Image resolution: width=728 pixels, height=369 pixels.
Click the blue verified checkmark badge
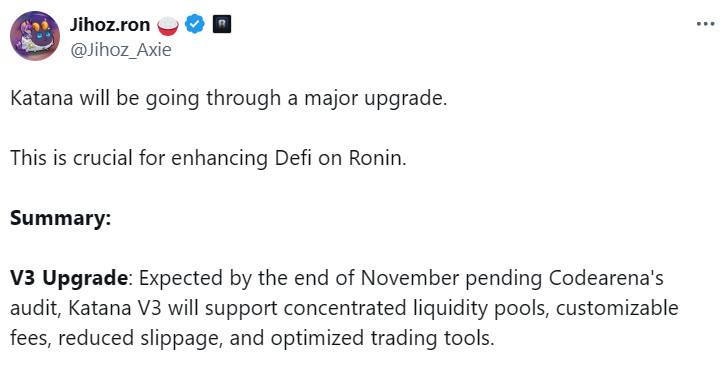pos(195,24)
